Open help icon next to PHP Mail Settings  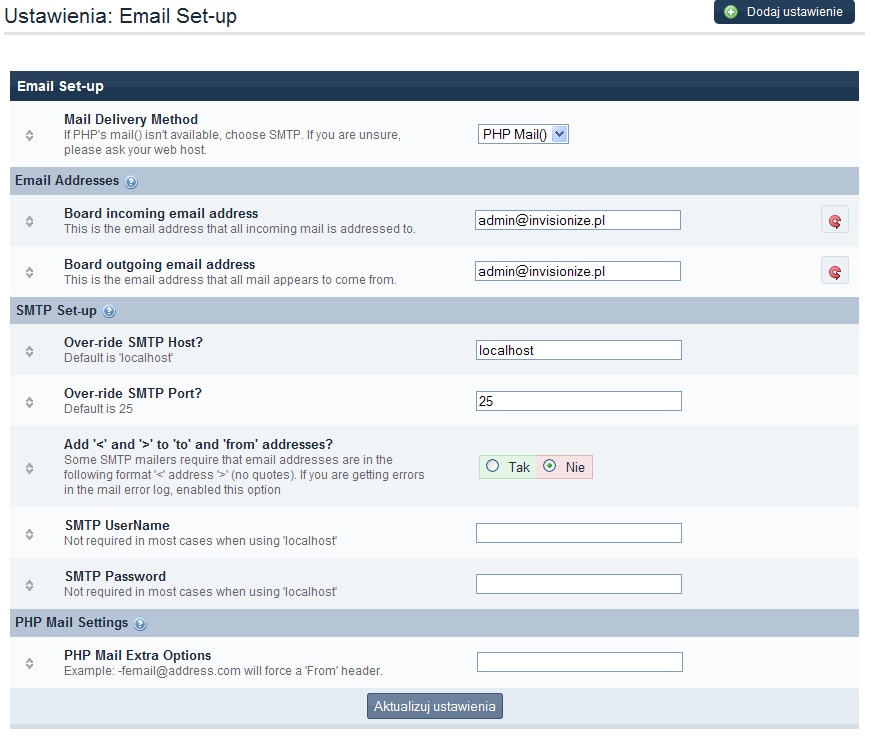click(x=140, y=624)
